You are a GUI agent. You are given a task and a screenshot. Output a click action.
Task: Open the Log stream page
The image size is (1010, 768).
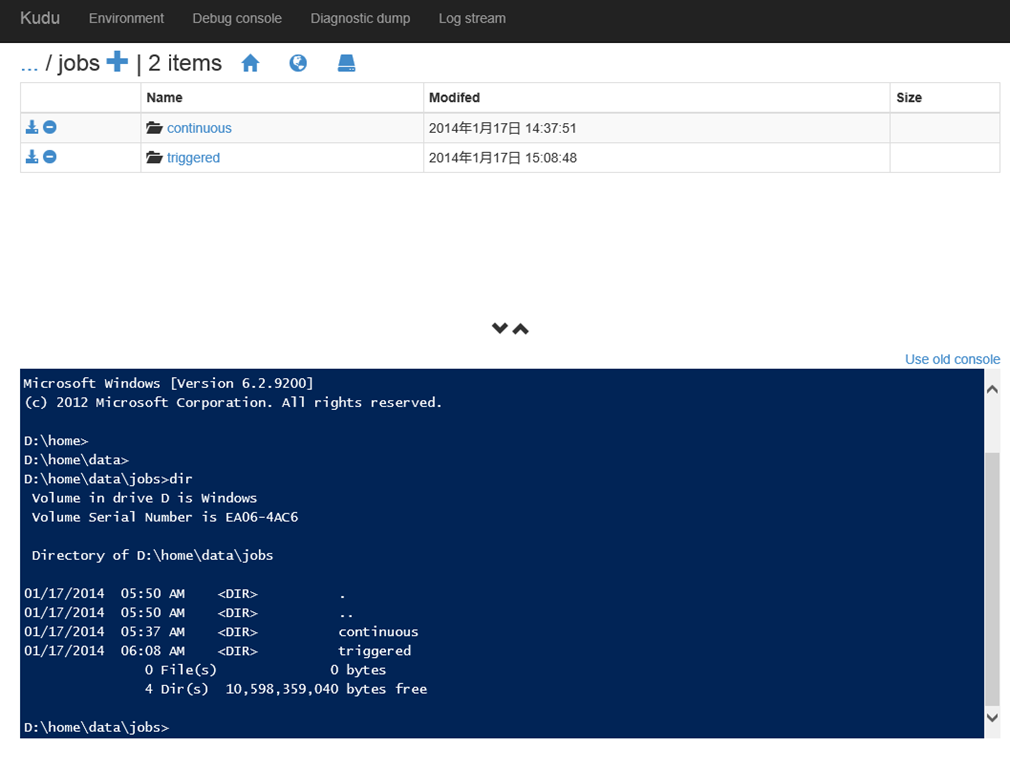pos(472,18)
